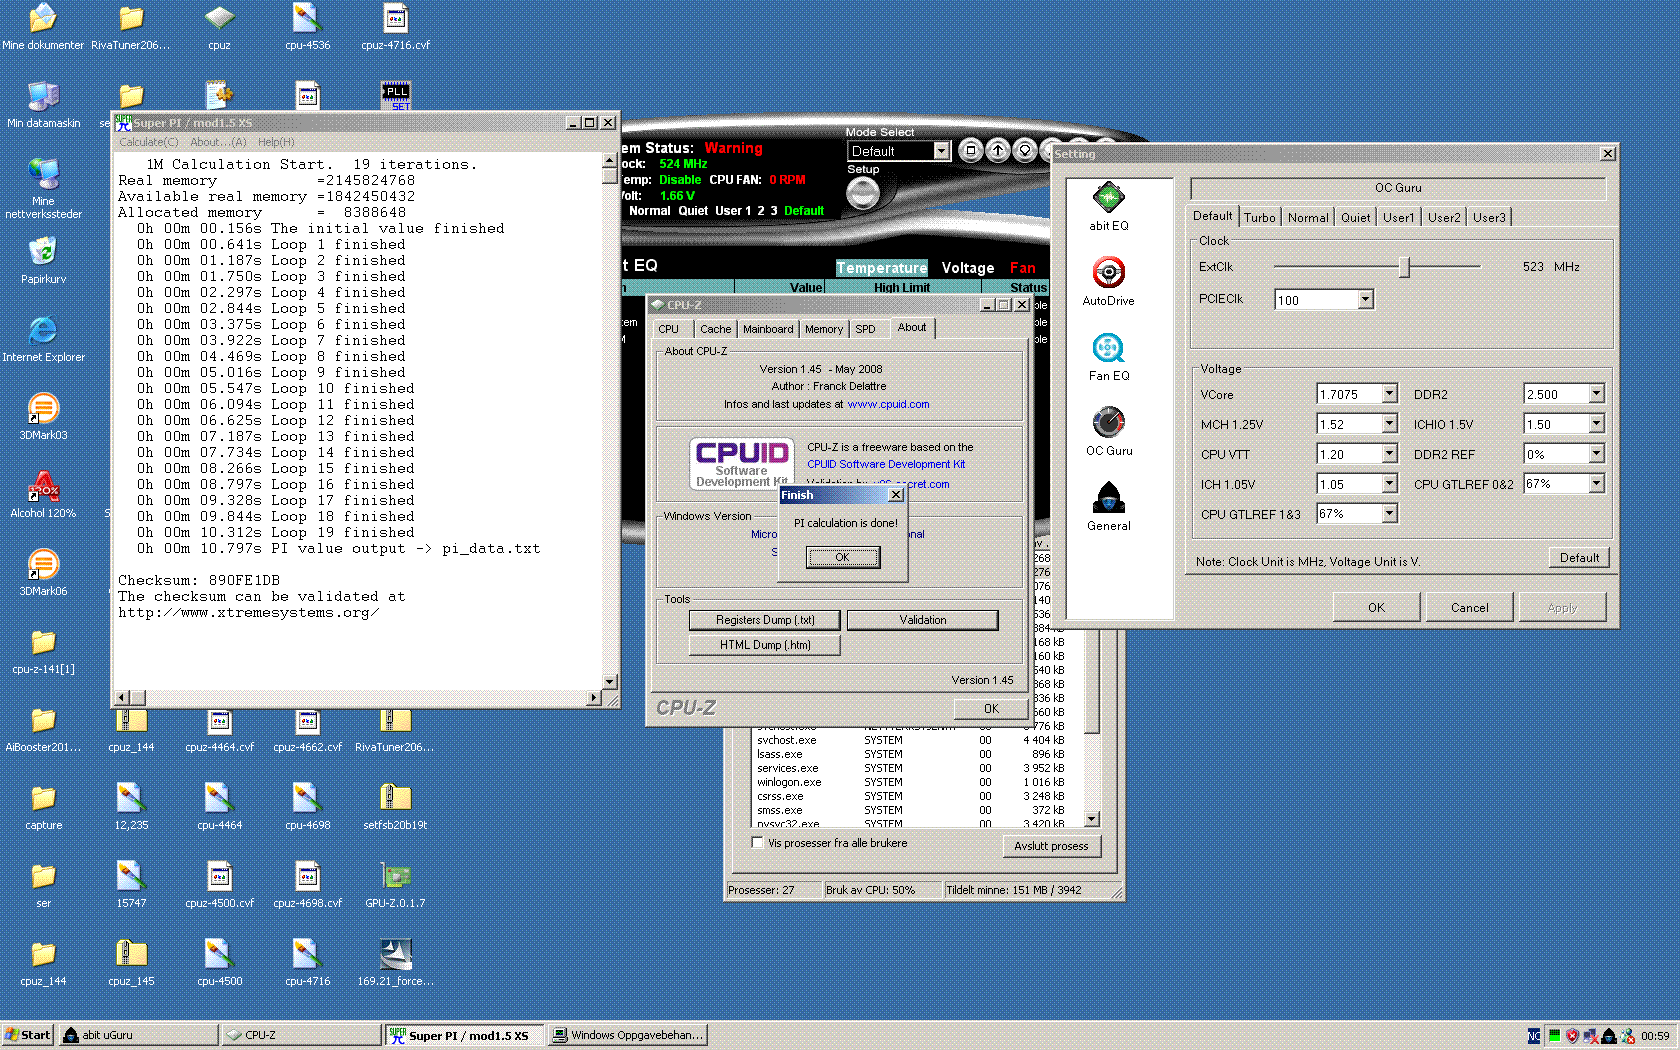Click ExtClk slider handle
1680x1050 pixels.
pos(1404,267)
